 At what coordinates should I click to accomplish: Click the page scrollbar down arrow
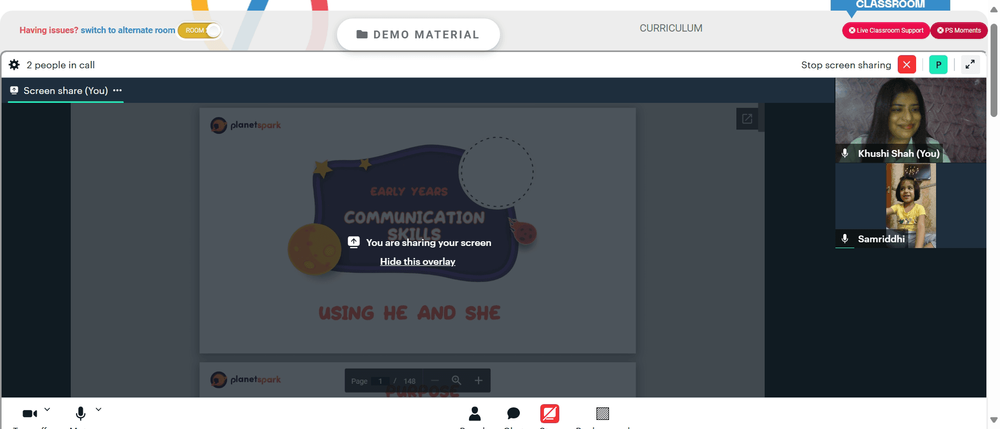coord(994,420)
